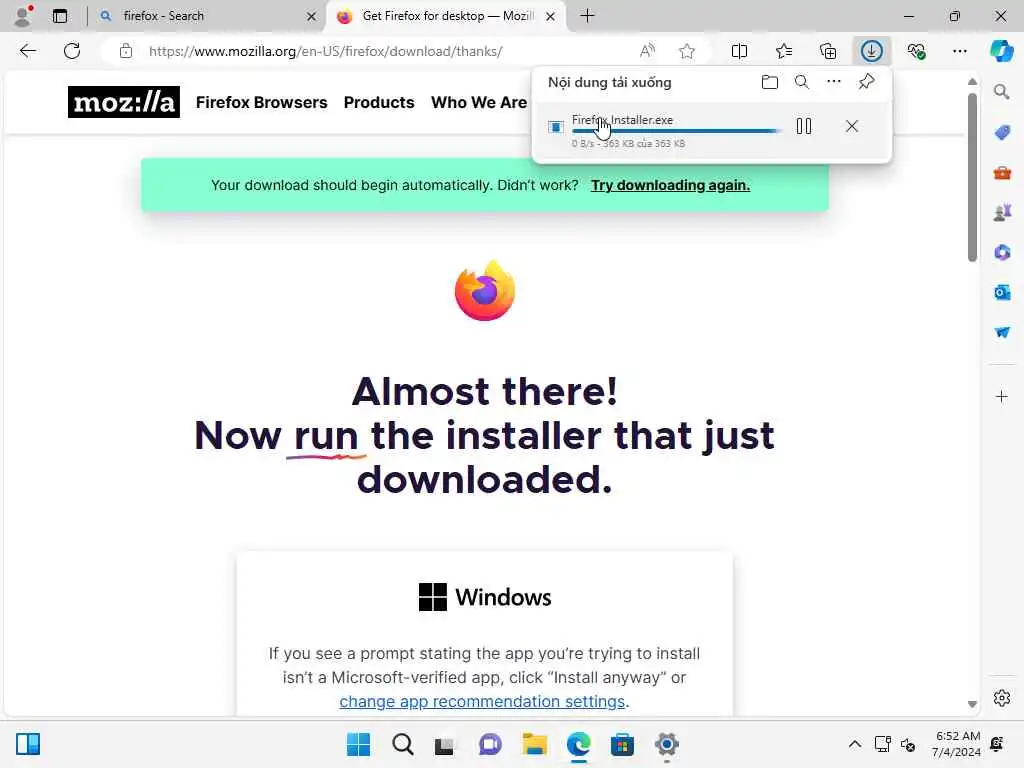Screen dimensions: 1024x768
Task: View site information lock icon
Action: [126, 51]
